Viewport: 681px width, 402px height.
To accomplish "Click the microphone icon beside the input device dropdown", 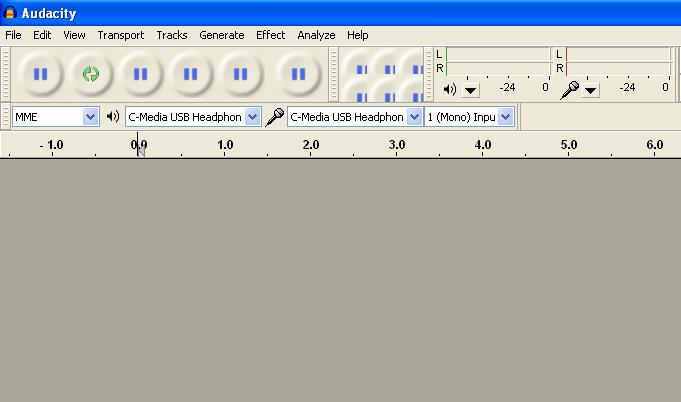I will [x=274, y=117].
